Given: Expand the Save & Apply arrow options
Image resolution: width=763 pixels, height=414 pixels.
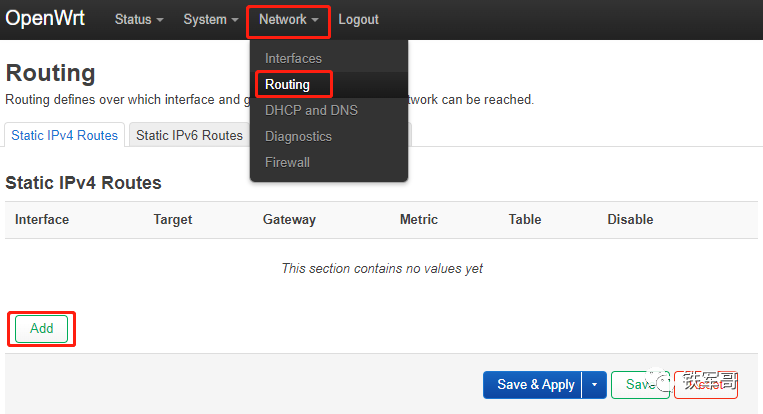Looking at the screenshot, I should click(x=594, y=385).
